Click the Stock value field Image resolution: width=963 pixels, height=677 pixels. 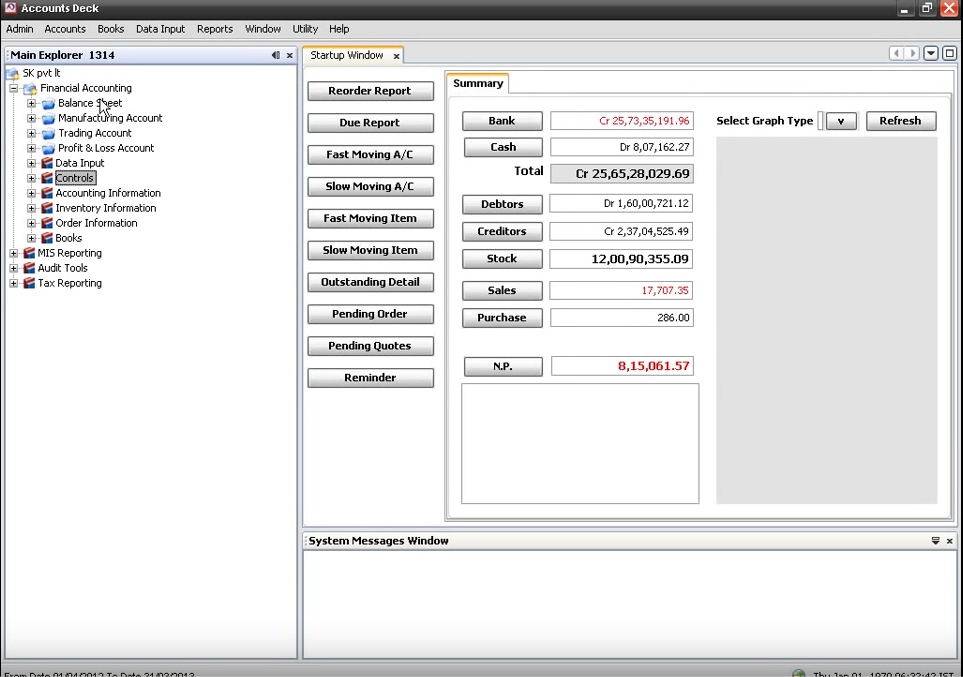point(621,259)
